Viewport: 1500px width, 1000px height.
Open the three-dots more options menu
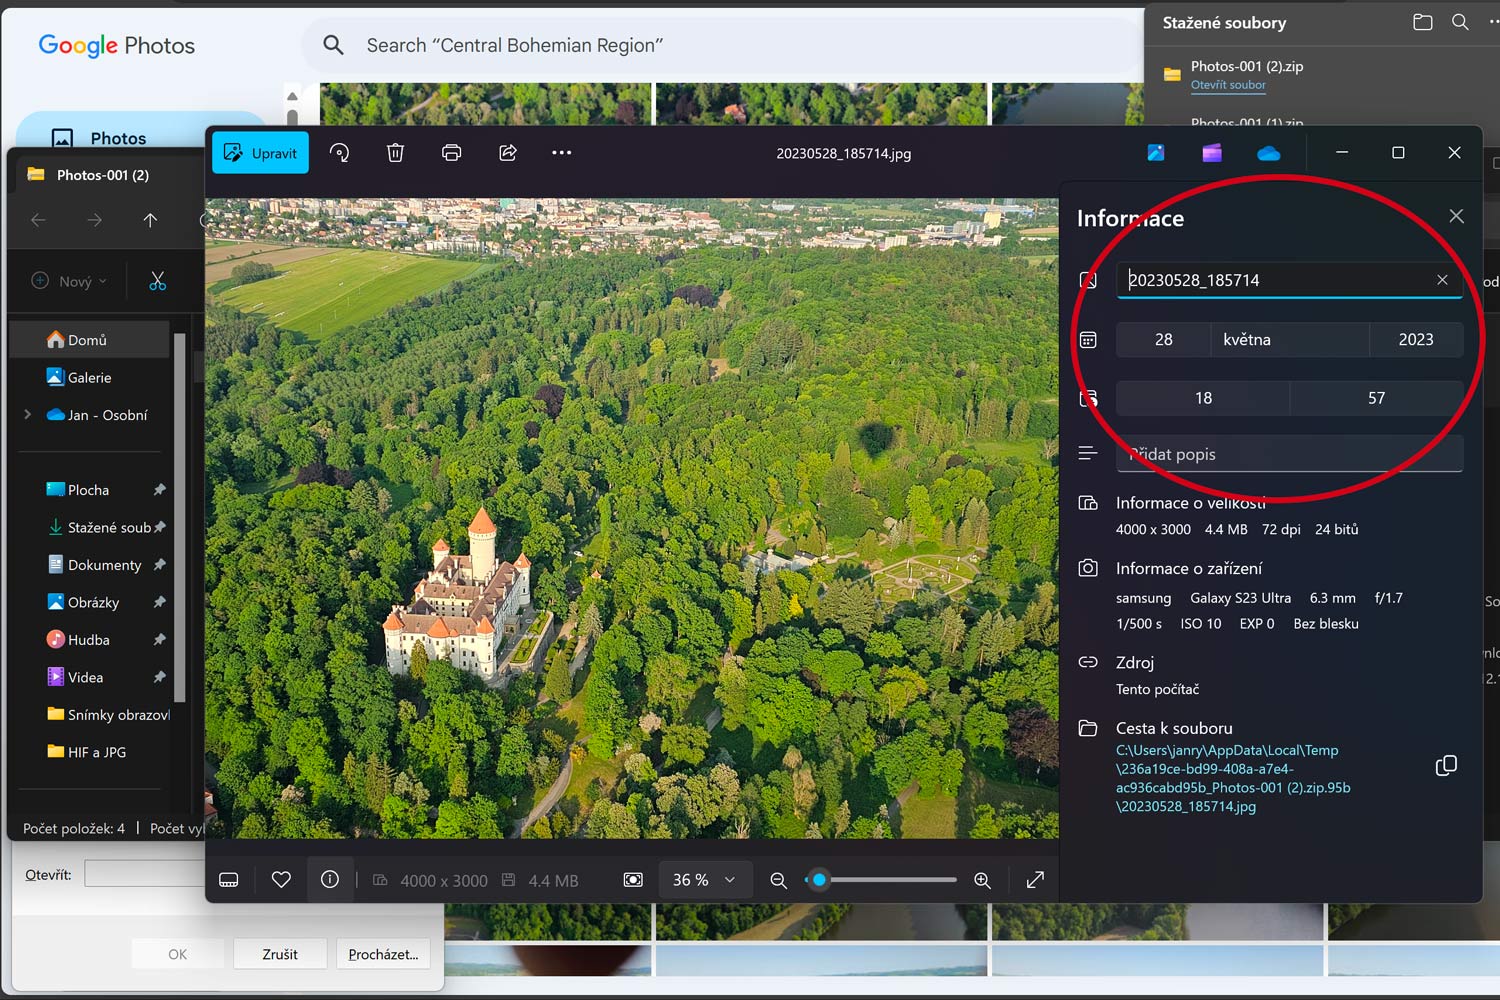pos(562,153)
